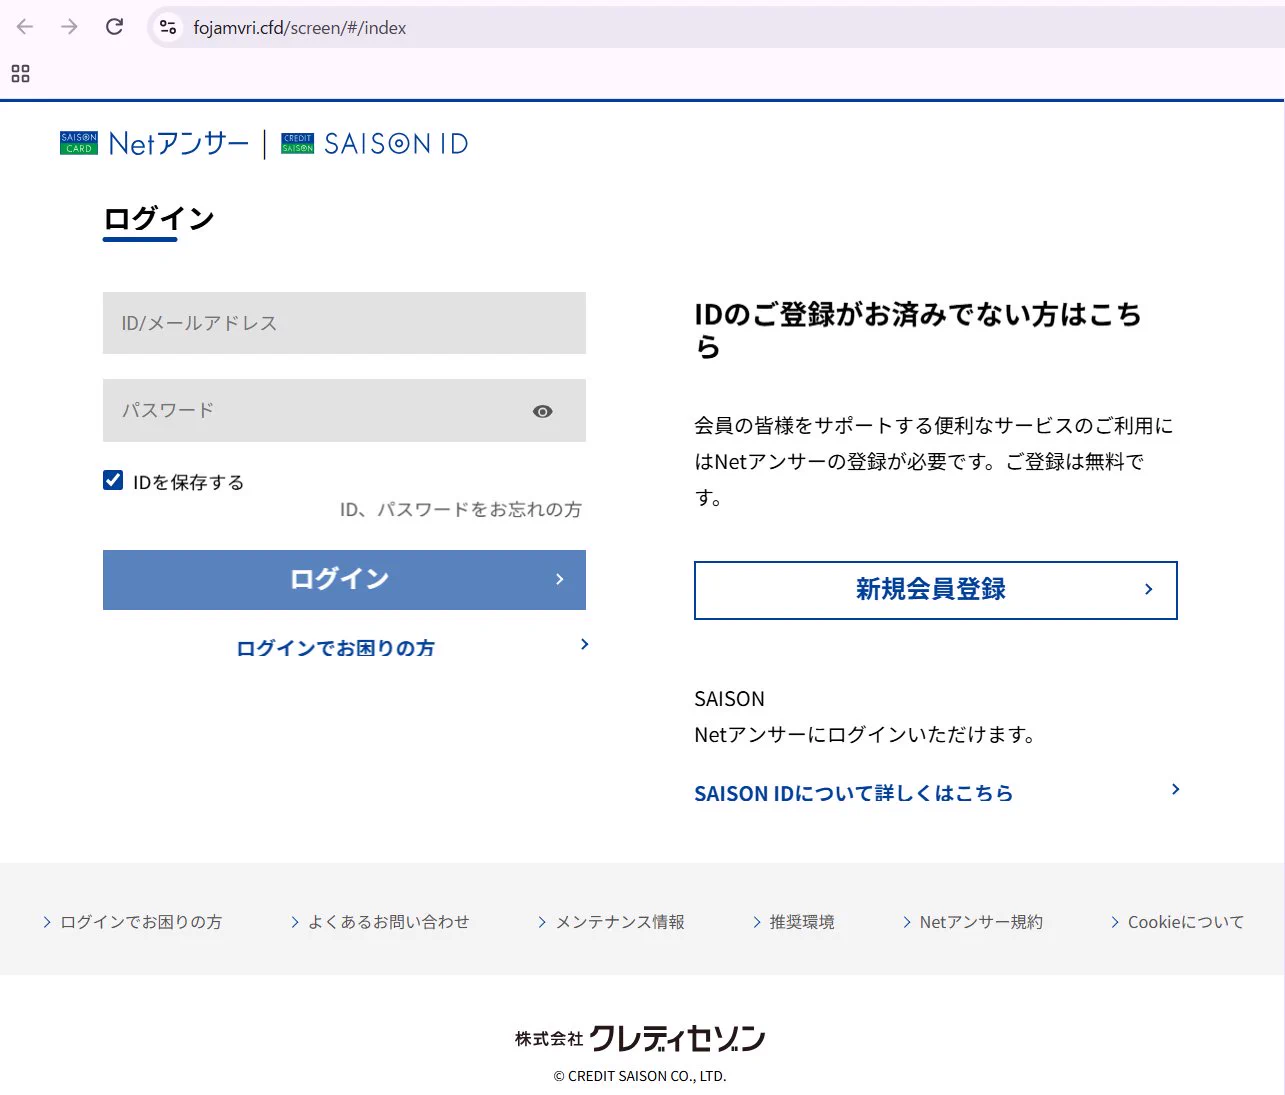The height and width of the screenshot is (1095, 1285).
Task: Click the green SAISON CARD logo
Action: [x=79, y=143]
